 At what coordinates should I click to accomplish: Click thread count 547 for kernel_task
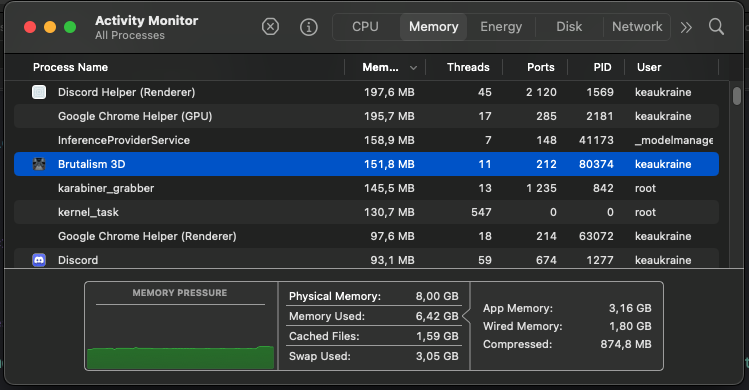pos(481,212)
